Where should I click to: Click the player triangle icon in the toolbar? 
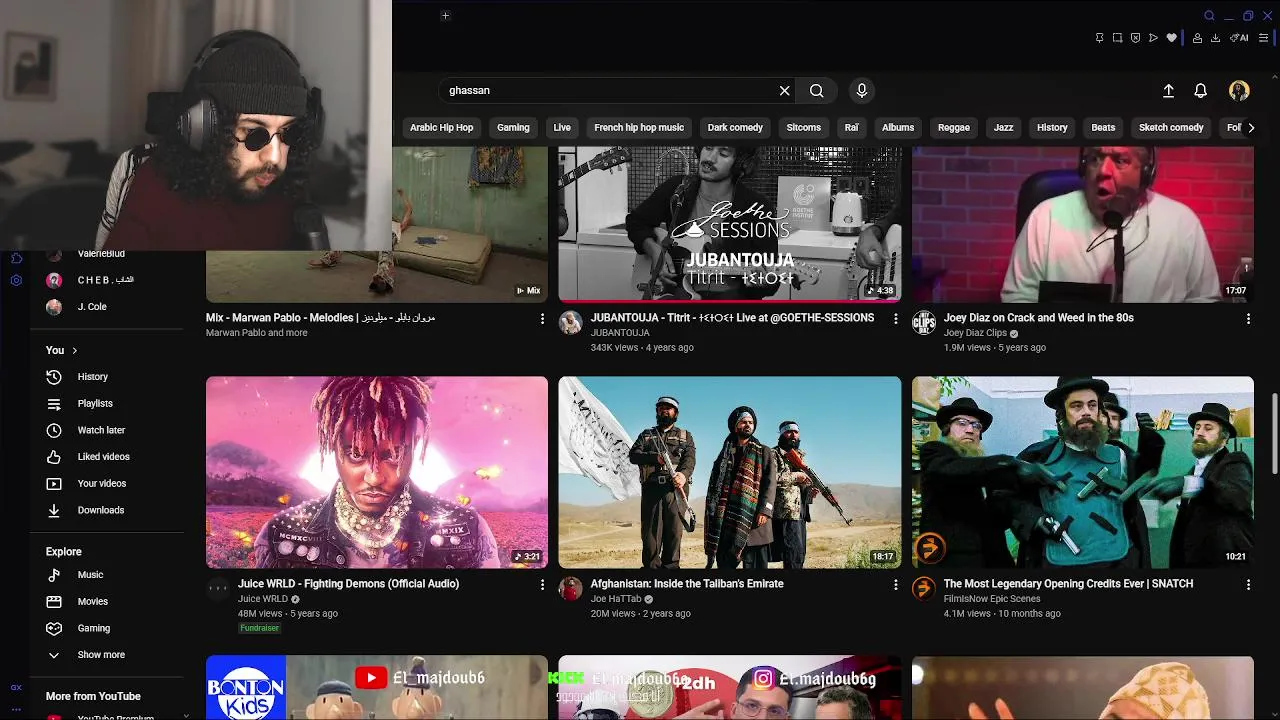click(1153, 38)
